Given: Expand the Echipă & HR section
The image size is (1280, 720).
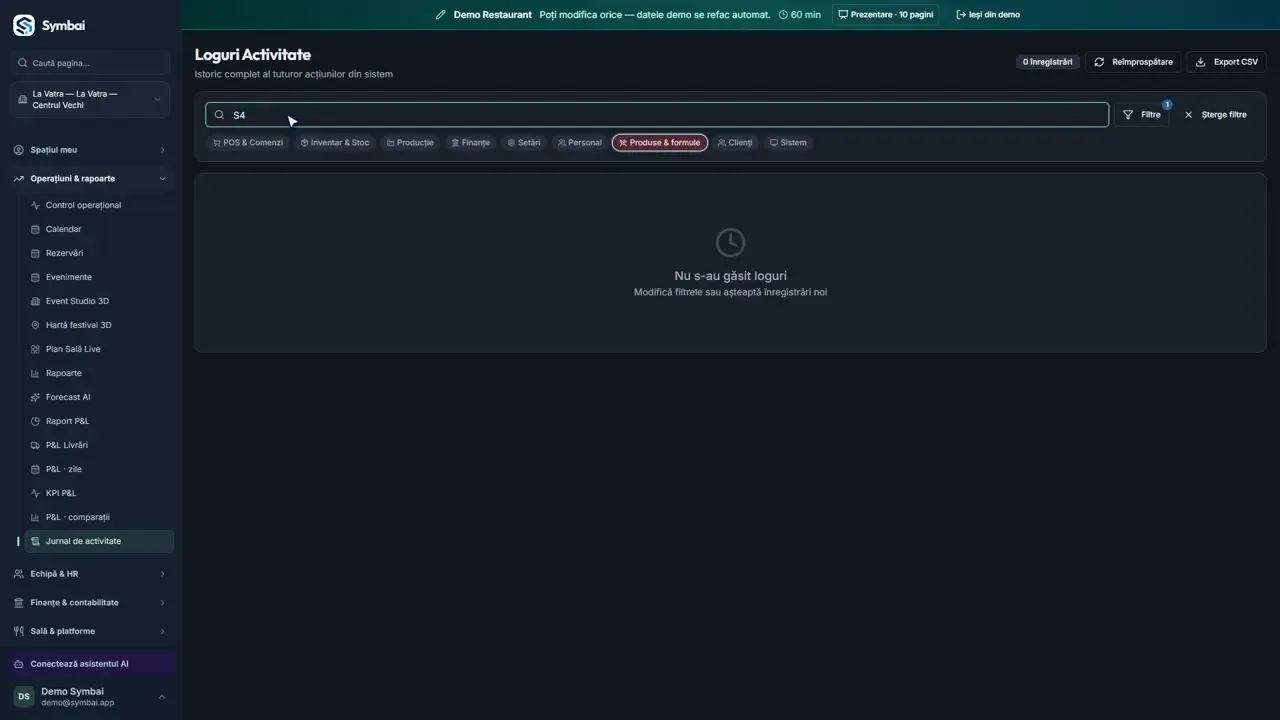Looking at the screenshot, I should [x=90, y=574].
